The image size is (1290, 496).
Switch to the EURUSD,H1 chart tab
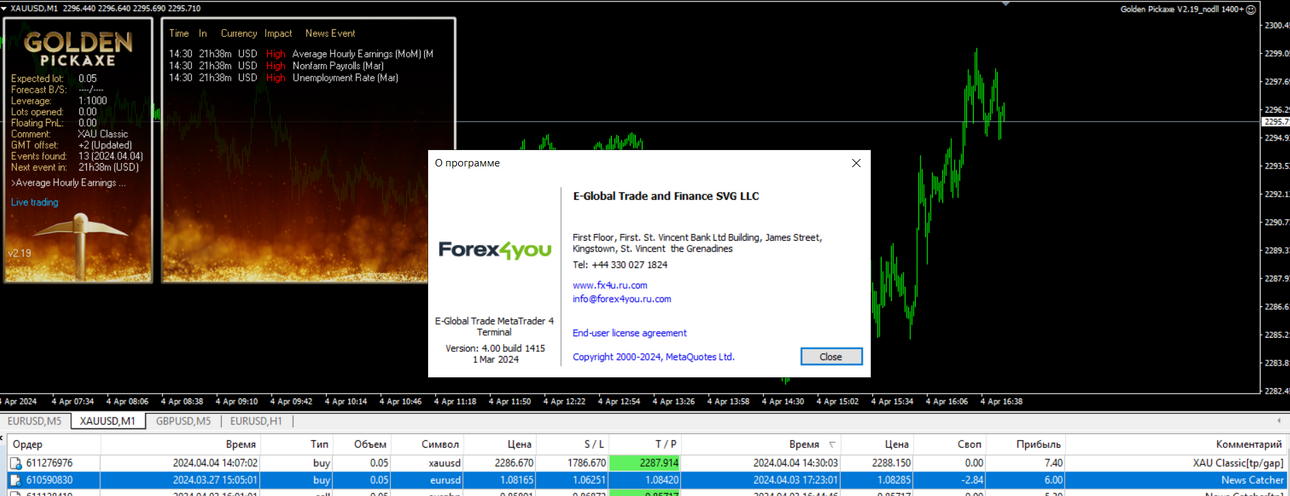(256, 421)
